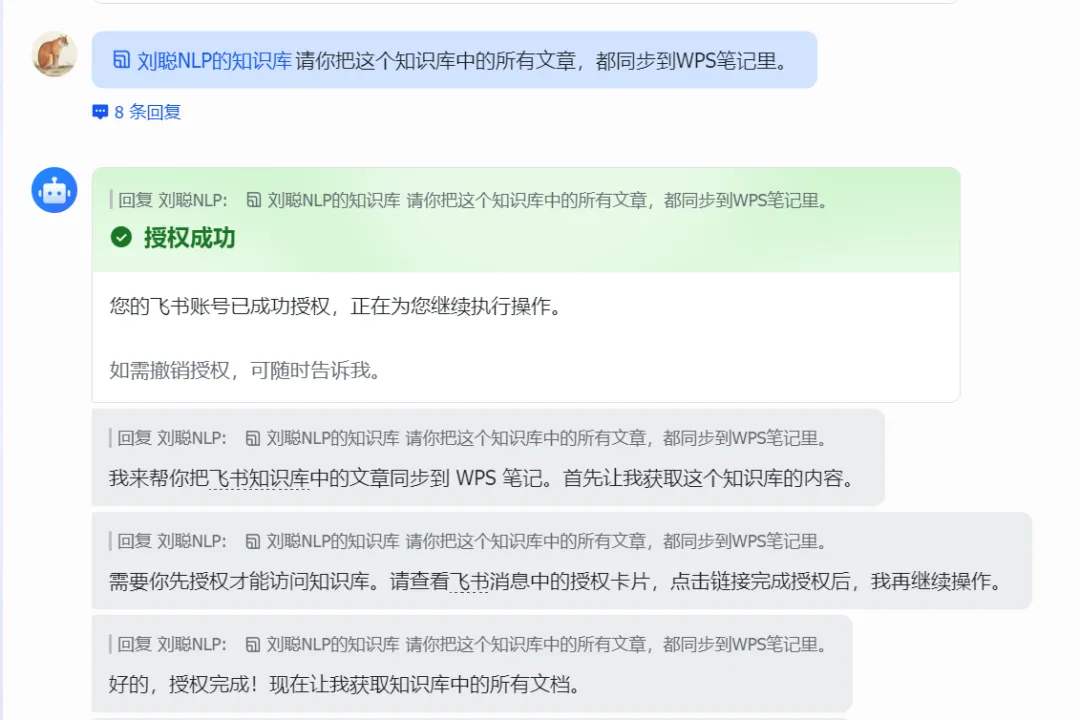Click the doc icon in the quote above 需要你先授权
Viewport: 1080px width, 720px height.
(x=253, y=542)
